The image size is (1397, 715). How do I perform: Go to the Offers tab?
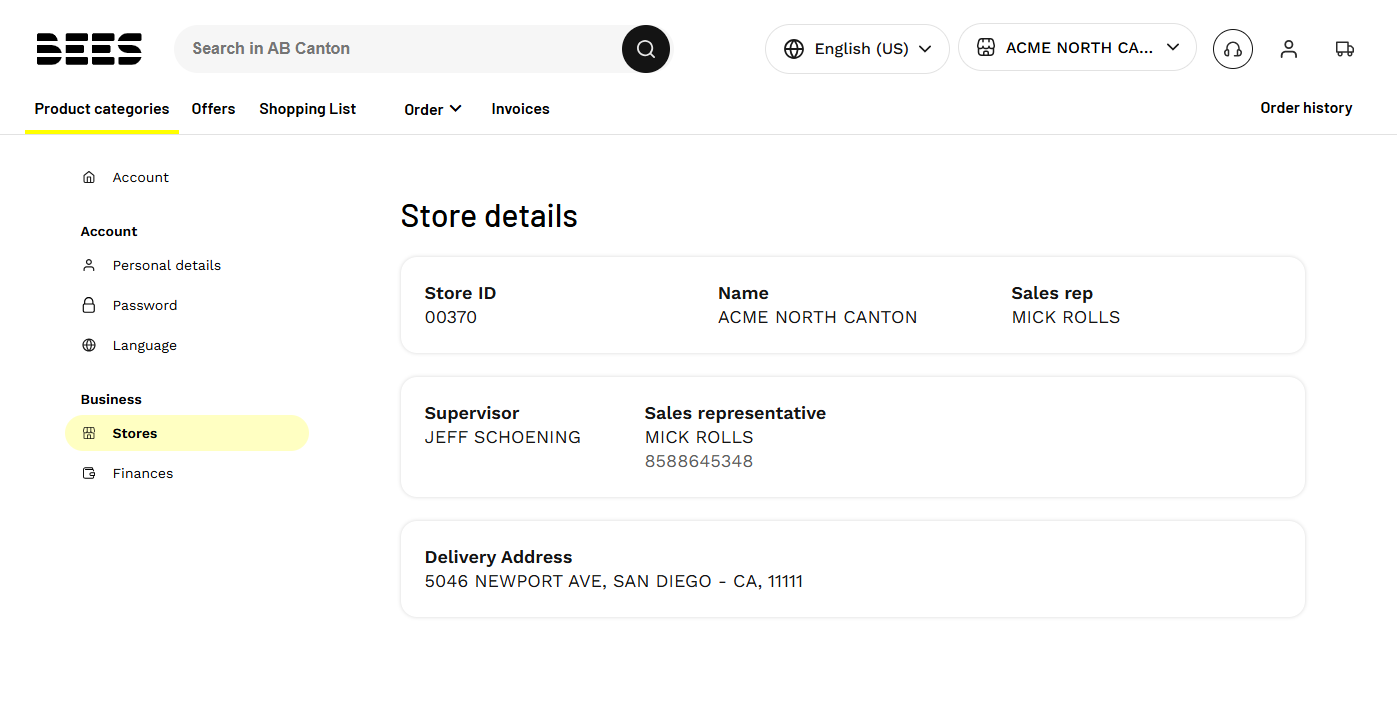(214, 109)
